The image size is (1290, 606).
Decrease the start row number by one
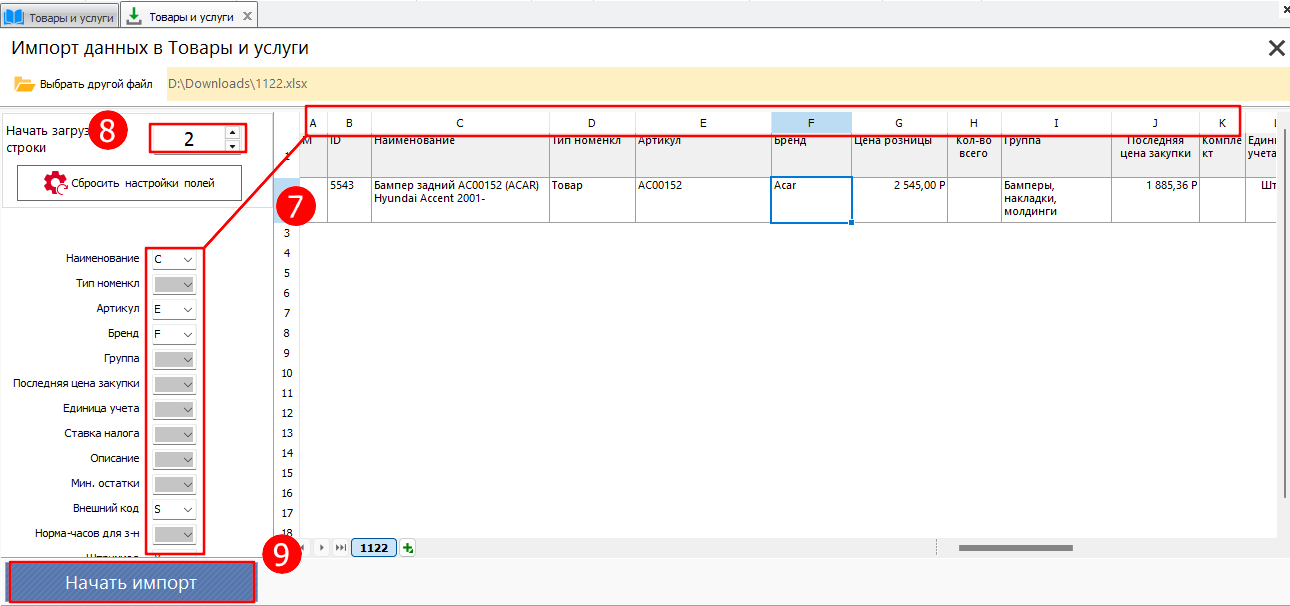(x=233, y=146)
